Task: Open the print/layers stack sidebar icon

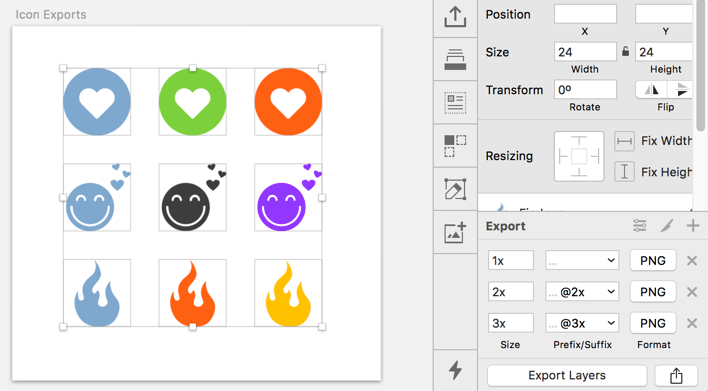Action: click(455, 59)
